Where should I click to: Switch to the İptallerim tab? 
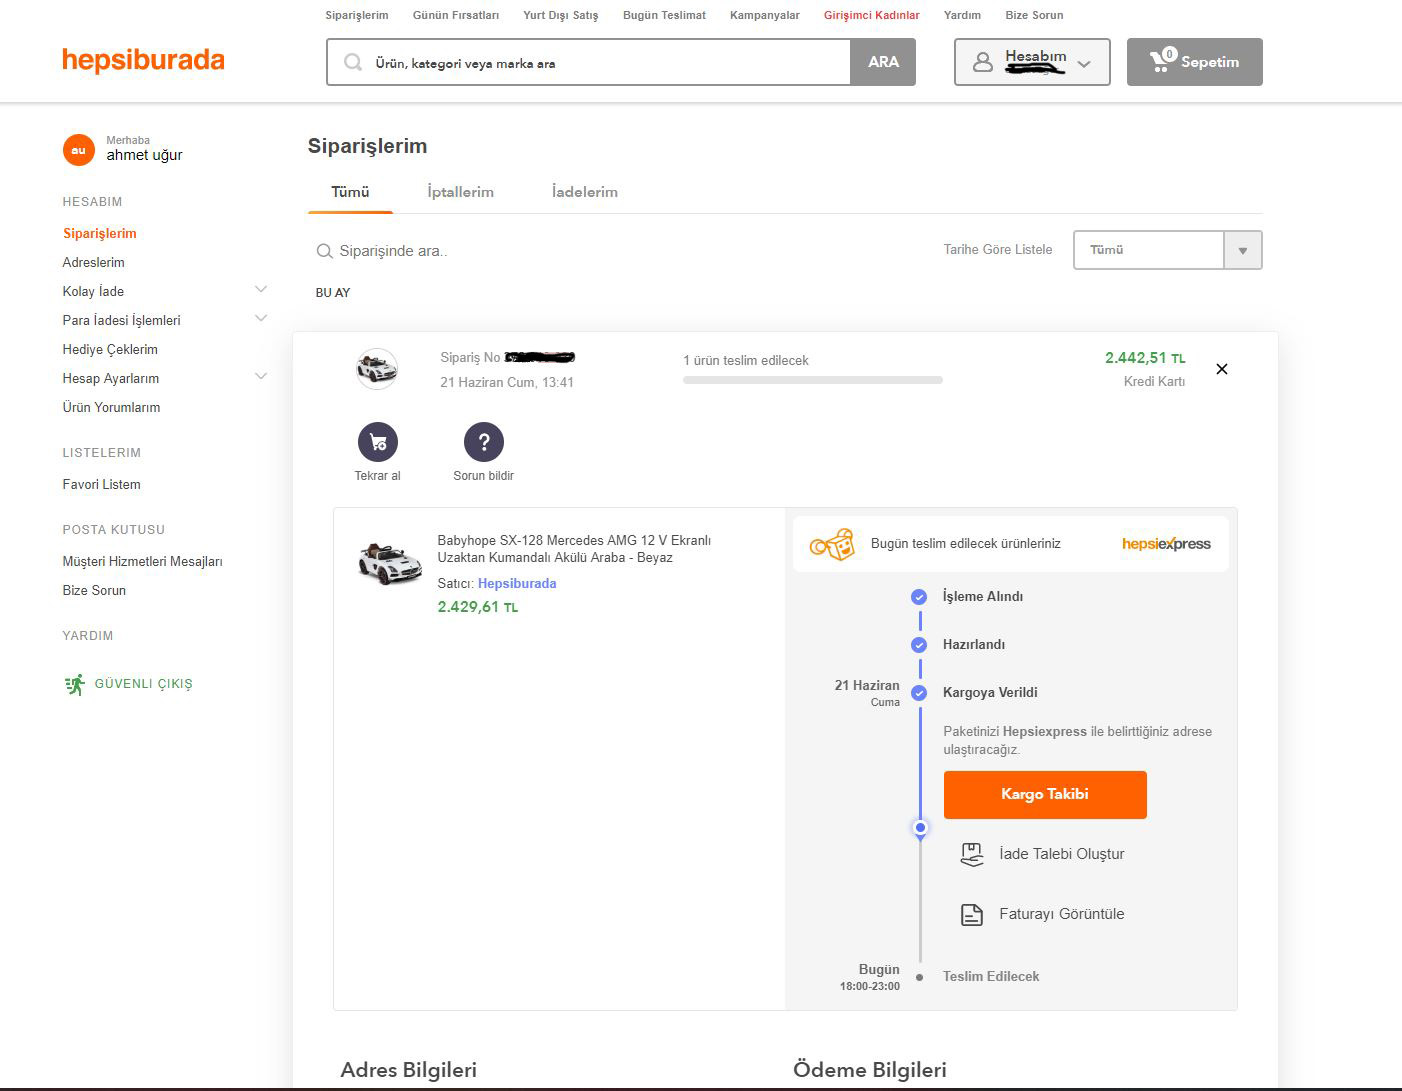click(460, 192)
